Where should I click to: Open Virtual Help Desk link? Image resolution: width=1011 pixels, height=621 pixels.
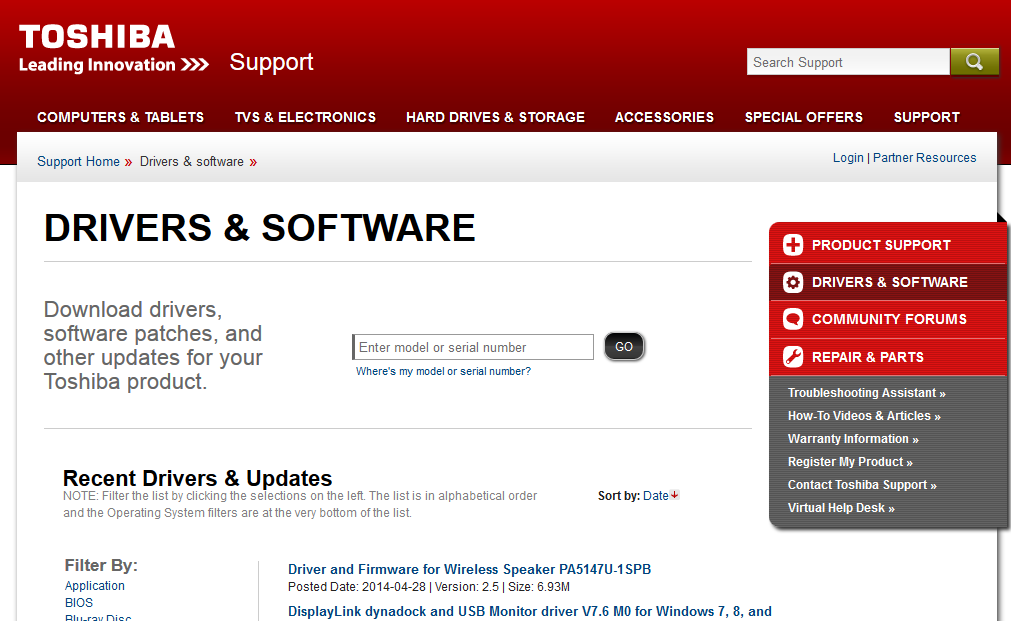841,508
